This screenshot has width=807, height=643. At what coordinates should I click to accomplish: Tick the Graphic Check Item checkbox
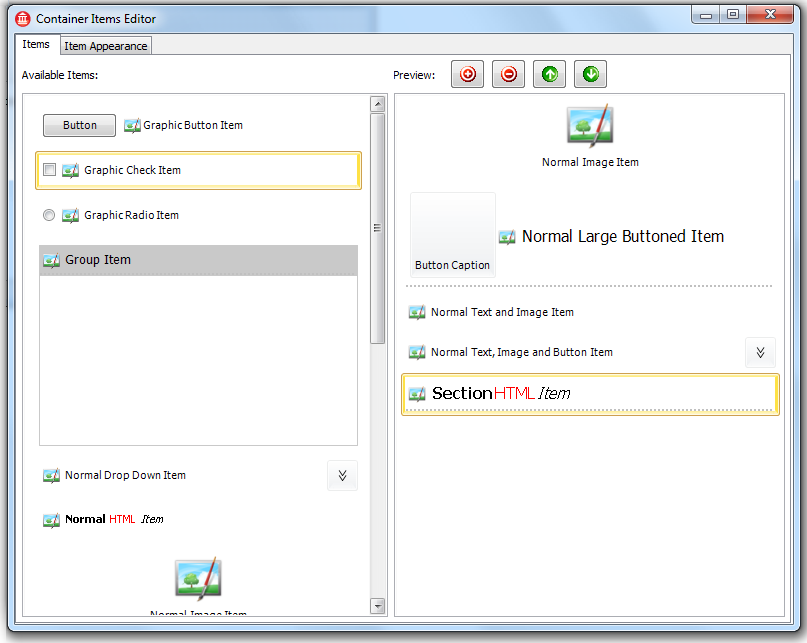pos(49,170)
